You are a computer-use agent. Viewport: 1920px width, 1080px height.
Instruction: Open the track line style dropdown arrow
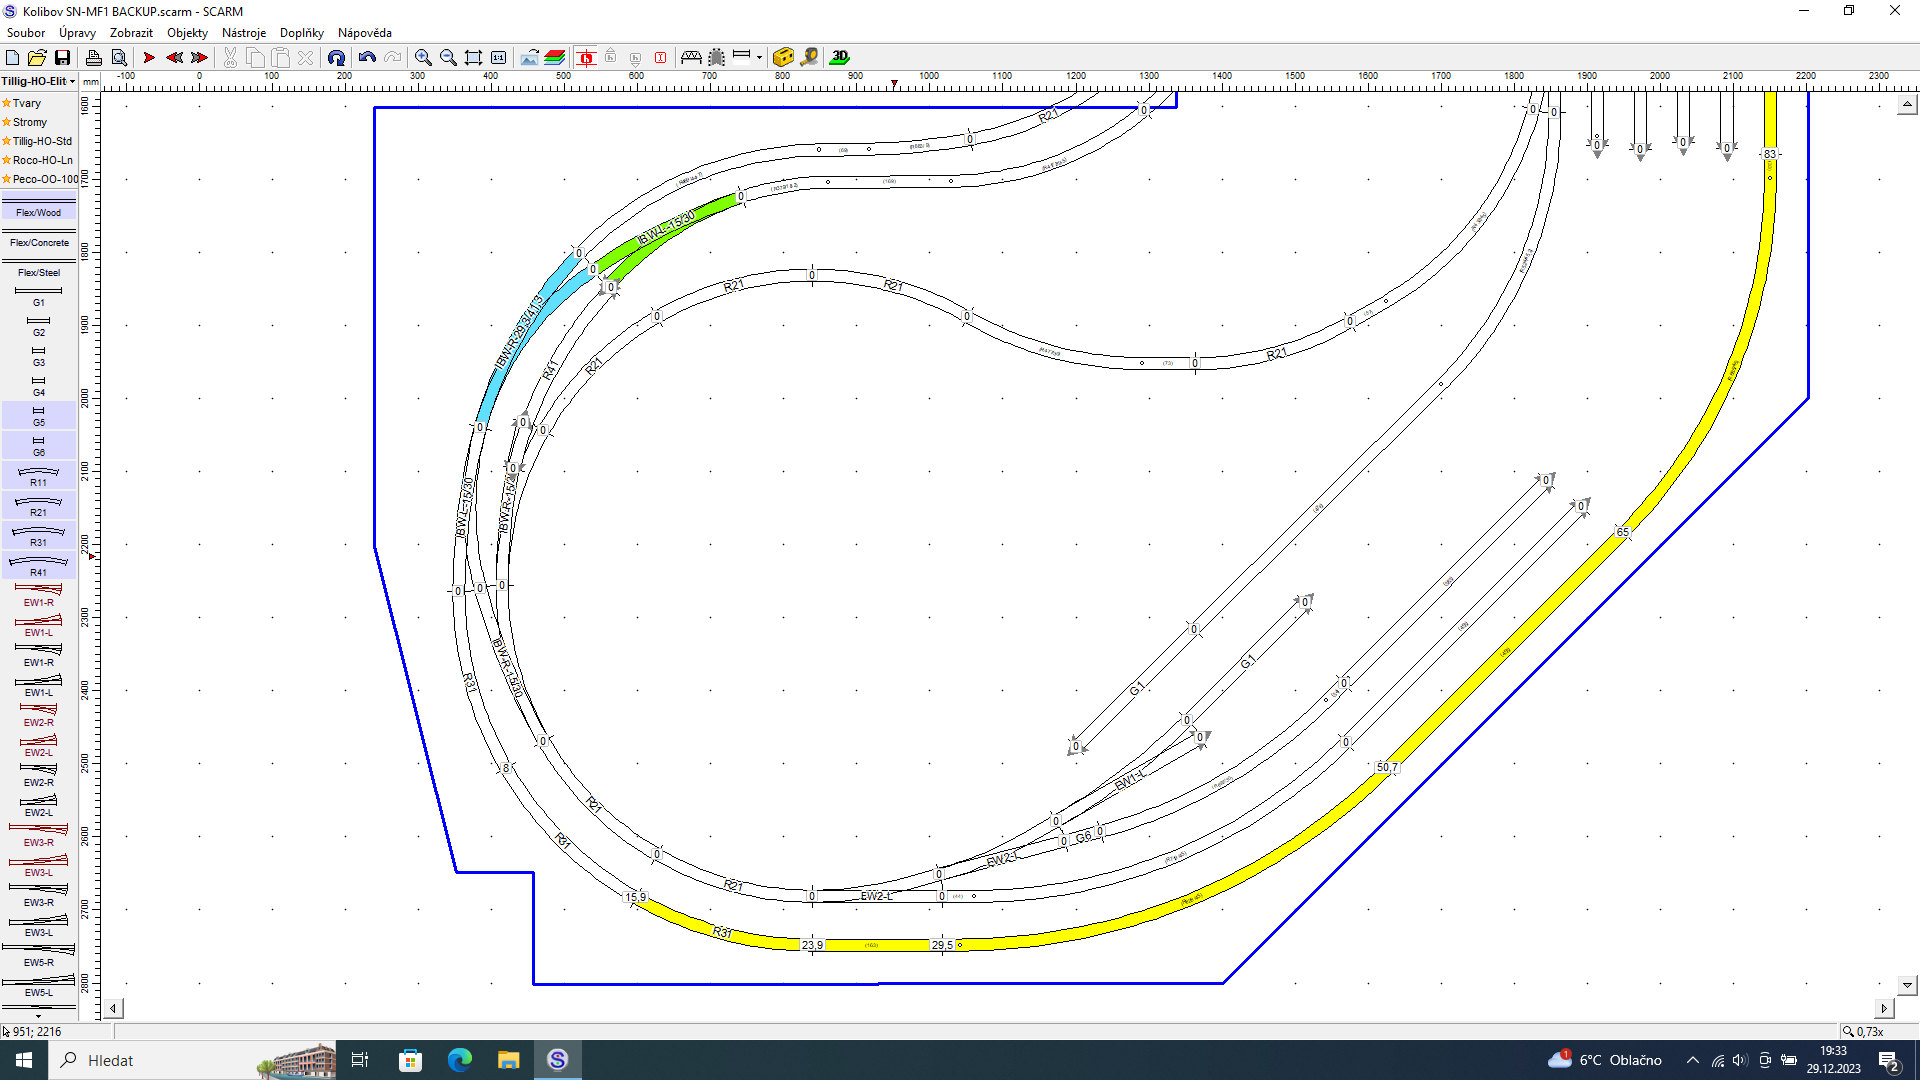(x=759, y=57)
